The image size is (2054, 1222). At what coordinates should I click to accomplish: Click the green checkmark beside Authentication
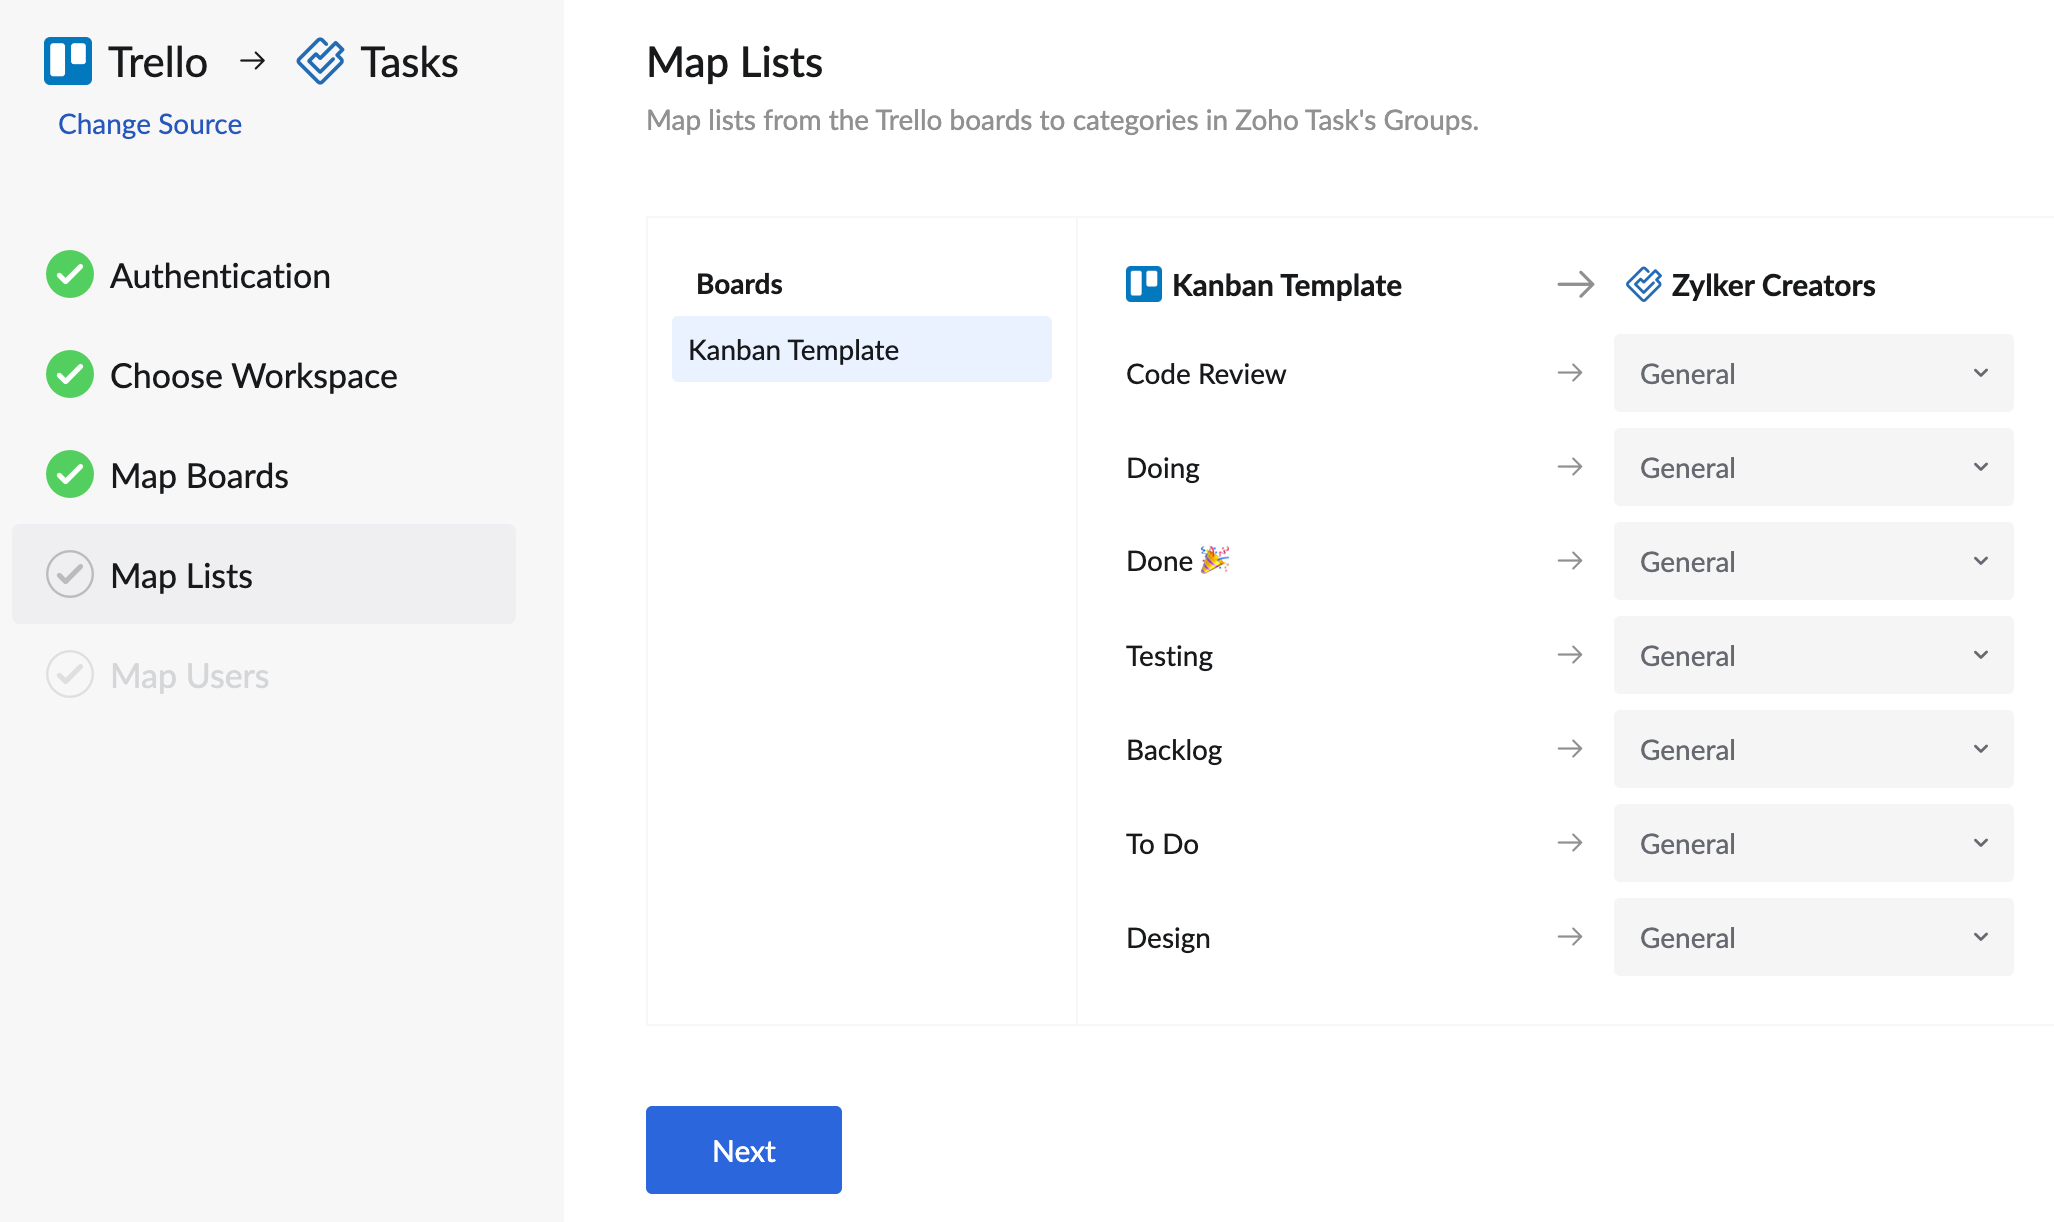[68, 275]
